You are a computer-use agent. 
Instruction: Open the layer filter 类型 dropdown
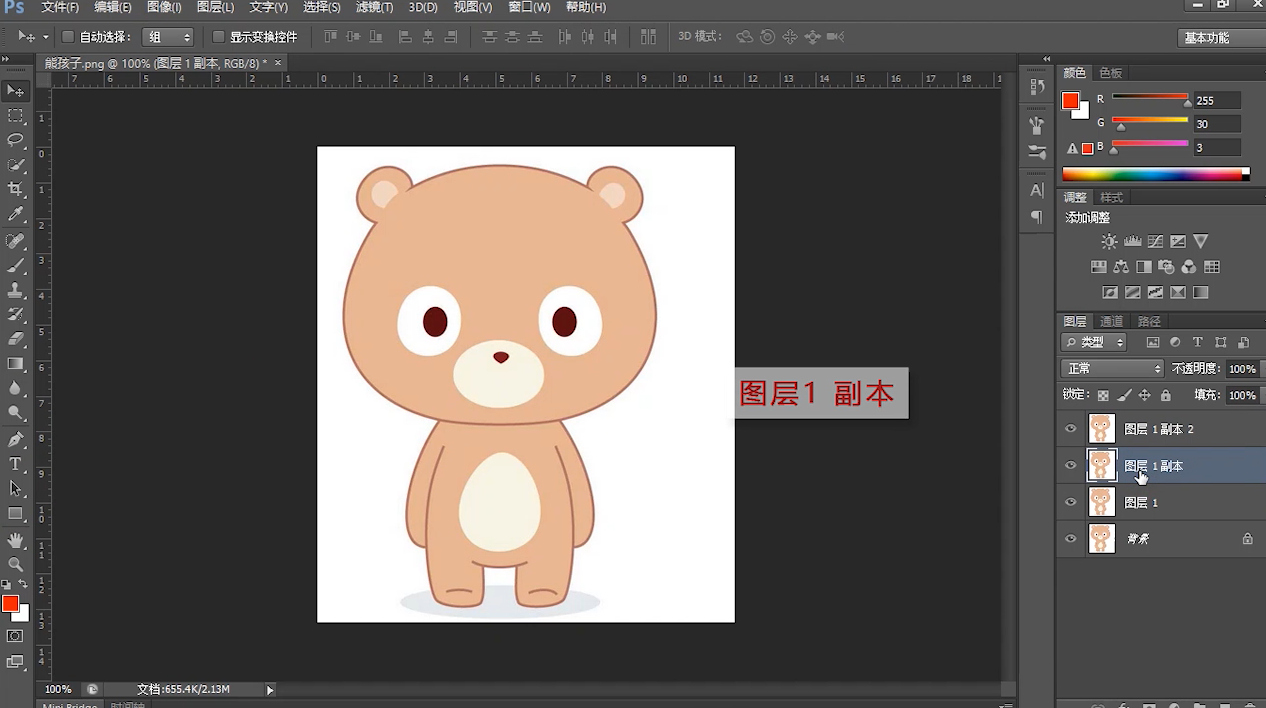1095,342
